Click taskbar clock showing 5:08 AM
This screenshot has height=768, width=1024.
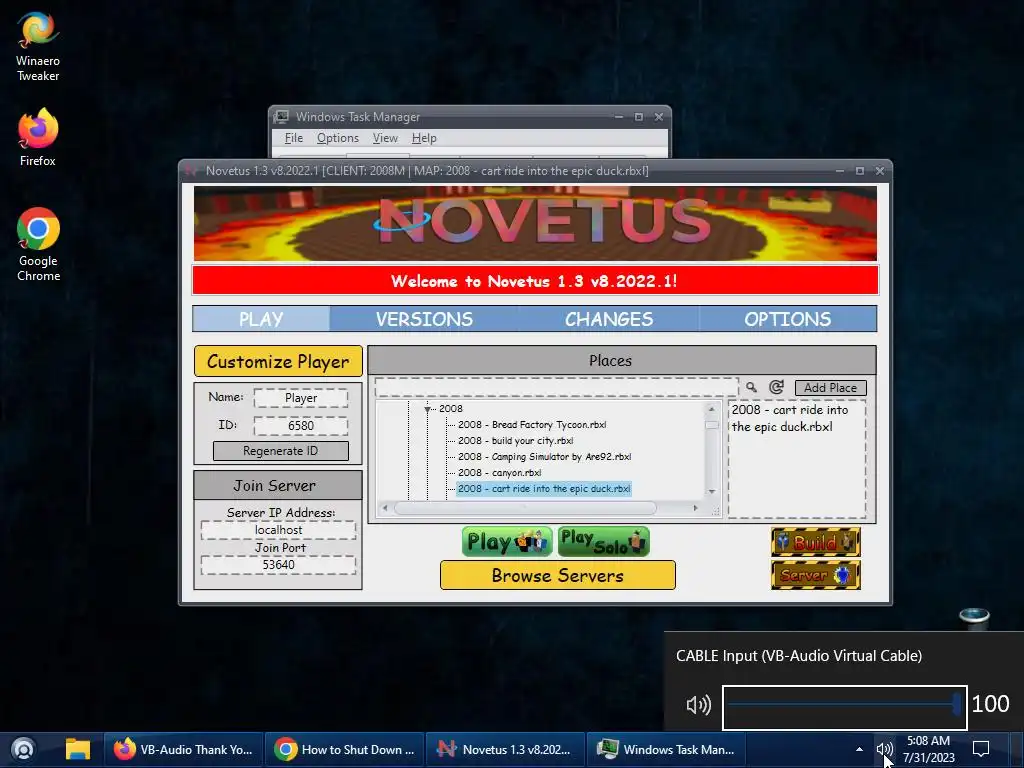(928, 750)
